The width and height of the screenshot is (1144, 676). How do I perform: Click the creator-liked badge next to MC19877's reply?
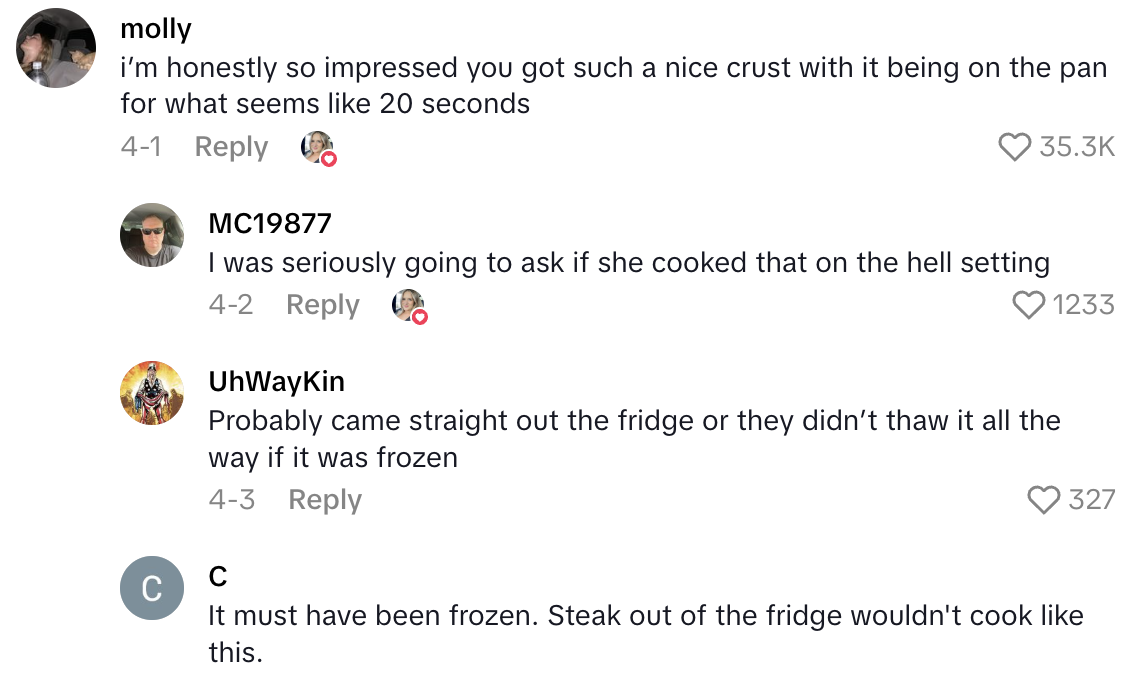point(408,305)
